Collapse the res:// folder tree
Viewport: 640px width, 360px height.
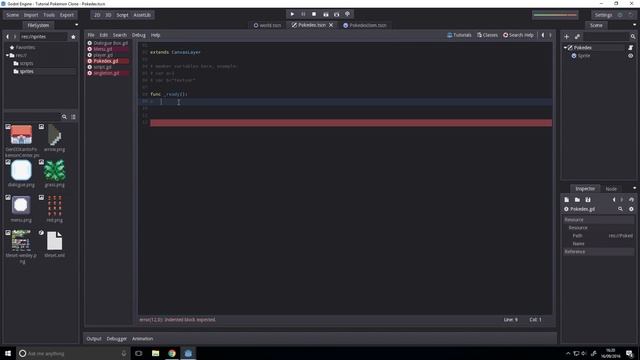(7, 55)
